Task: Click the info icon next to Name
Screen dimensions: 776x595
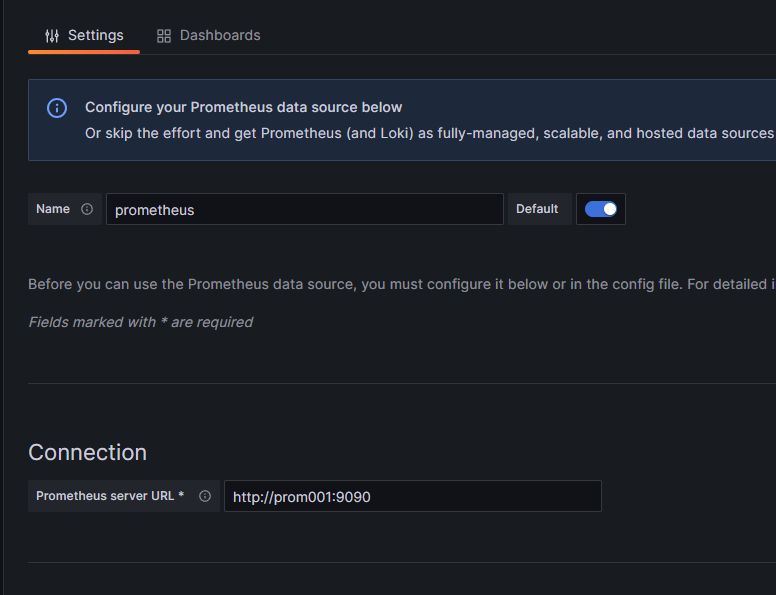Action: [87, 209]
